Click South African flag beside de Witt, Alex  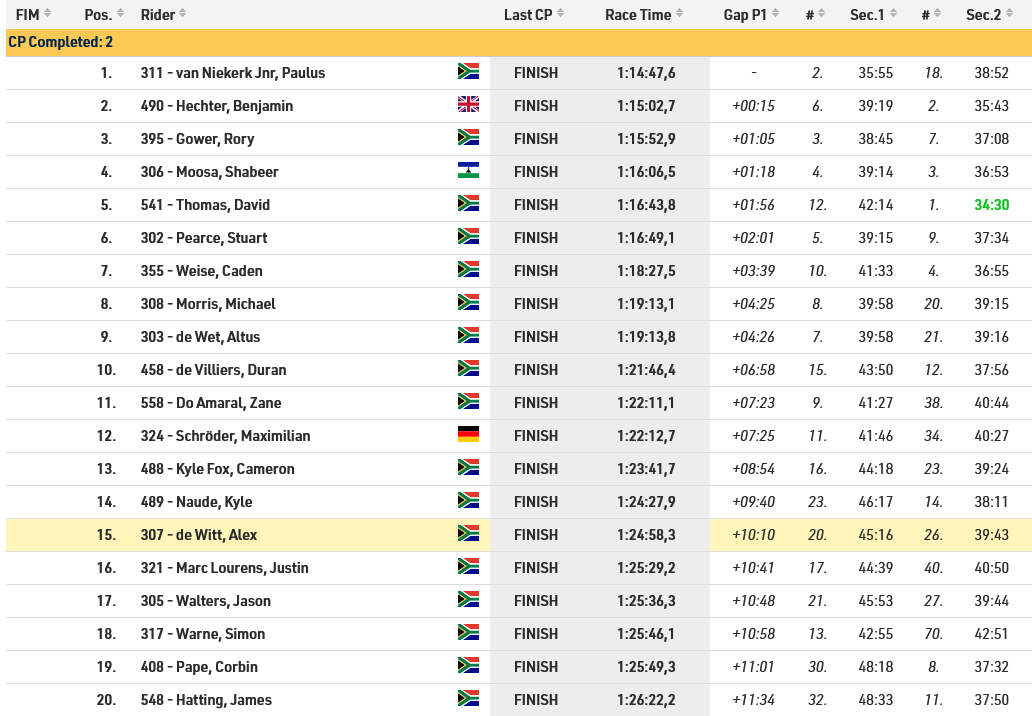pyautogui.click(x=468, y=533)
